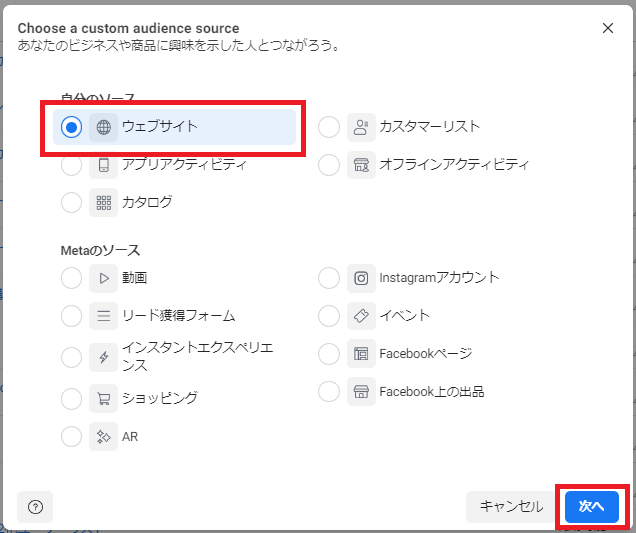Click the catalog grid icon
The height and width of the screenshot is (533, 636).
(103, 202)
